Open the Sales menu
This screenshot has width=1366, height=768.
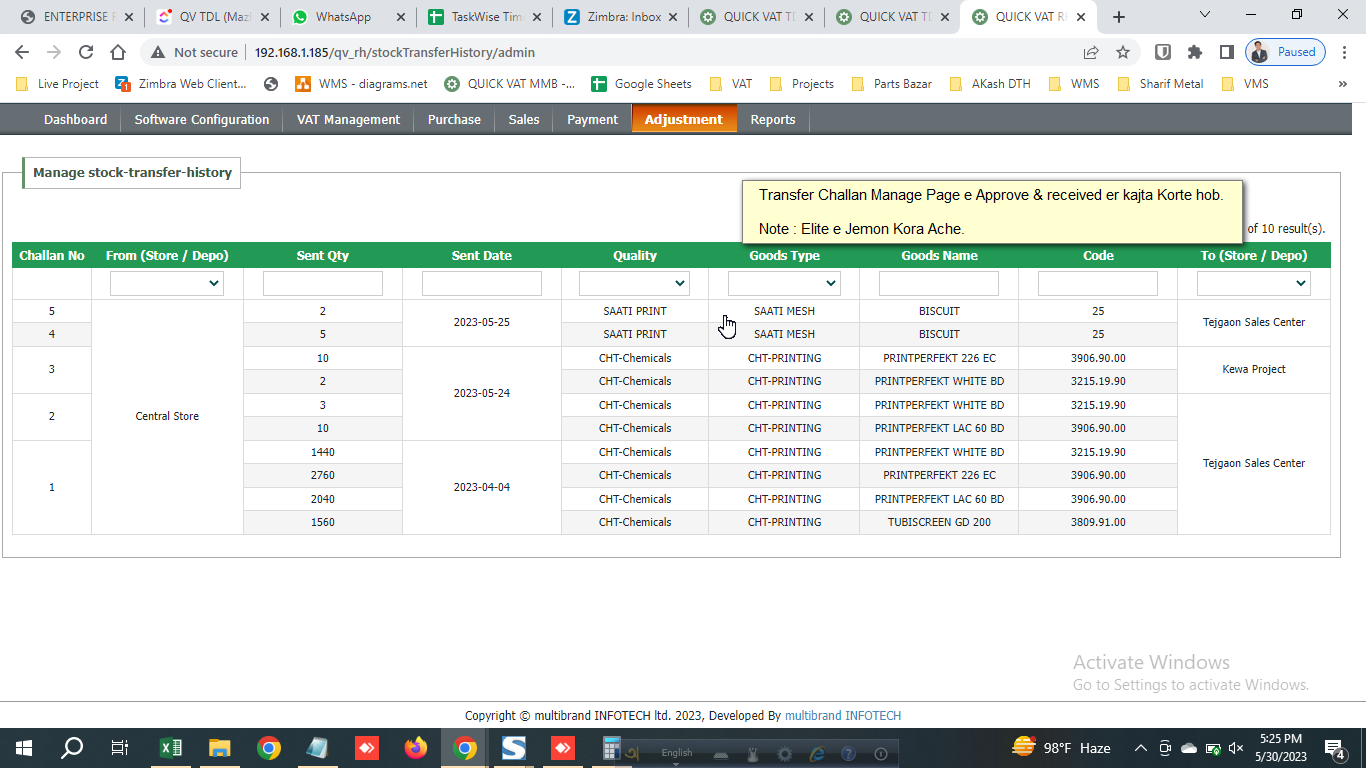tap(524, 119)
